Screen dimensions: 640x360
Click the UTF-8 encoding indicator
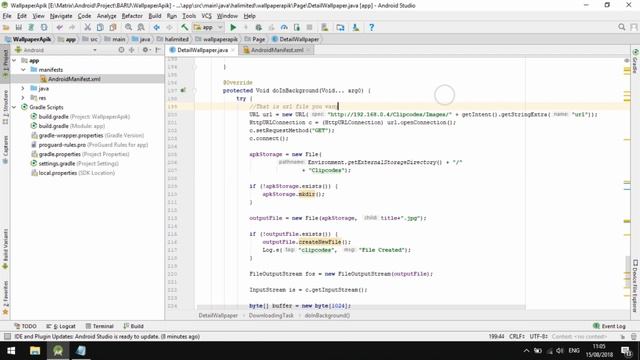538,337
